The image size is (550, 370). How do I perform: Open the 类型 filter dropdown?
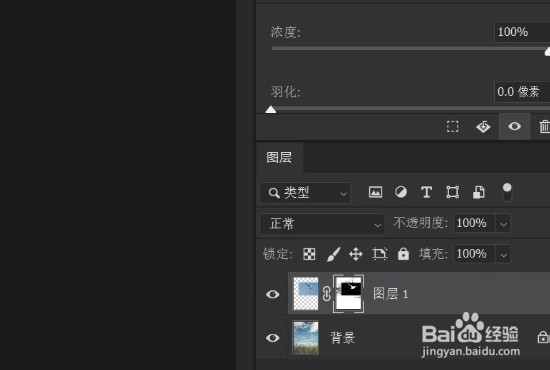(x=305, y=193)
